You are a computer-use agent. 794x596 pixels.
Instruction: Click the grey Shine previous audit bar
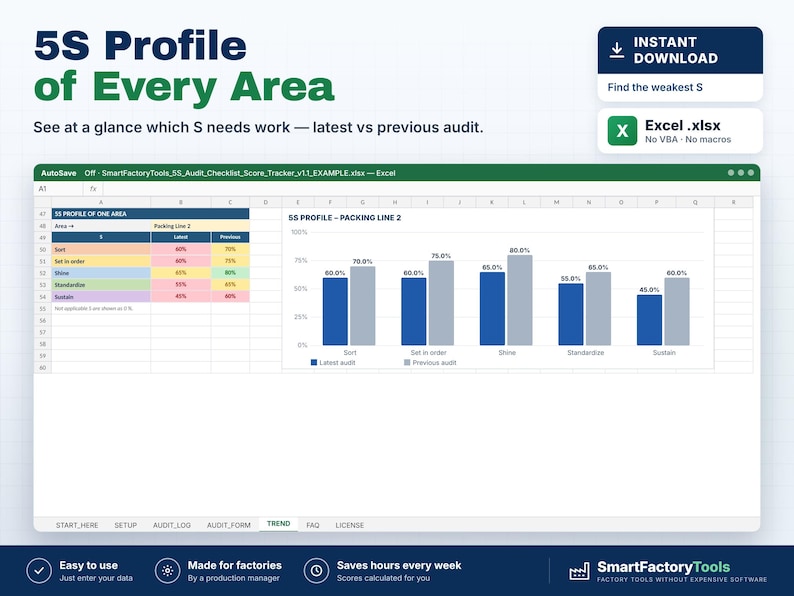point(520,300)
